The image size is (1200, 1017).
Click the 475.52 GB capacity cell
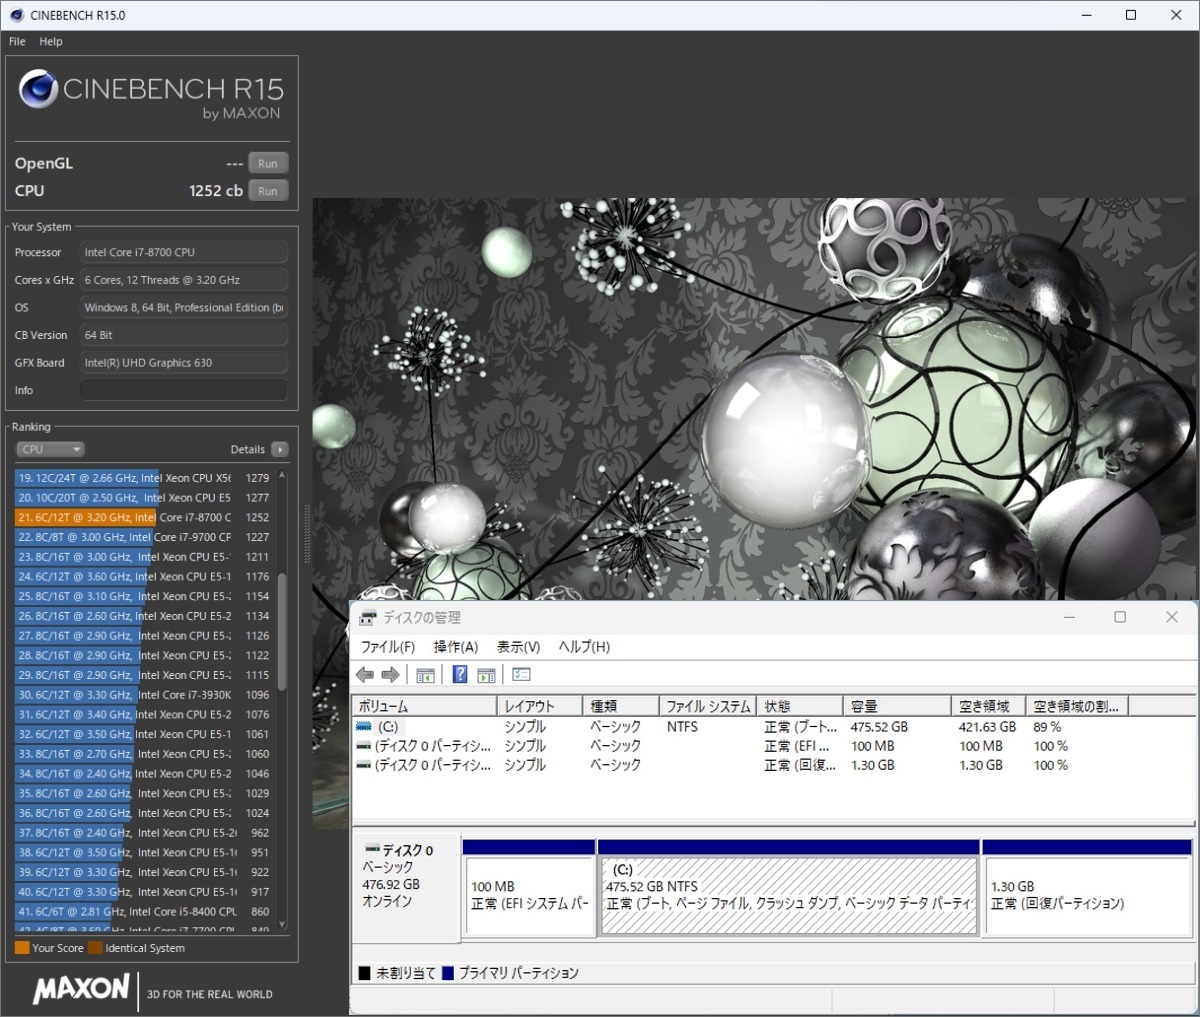pyautogui.click(x=879, y=727)
